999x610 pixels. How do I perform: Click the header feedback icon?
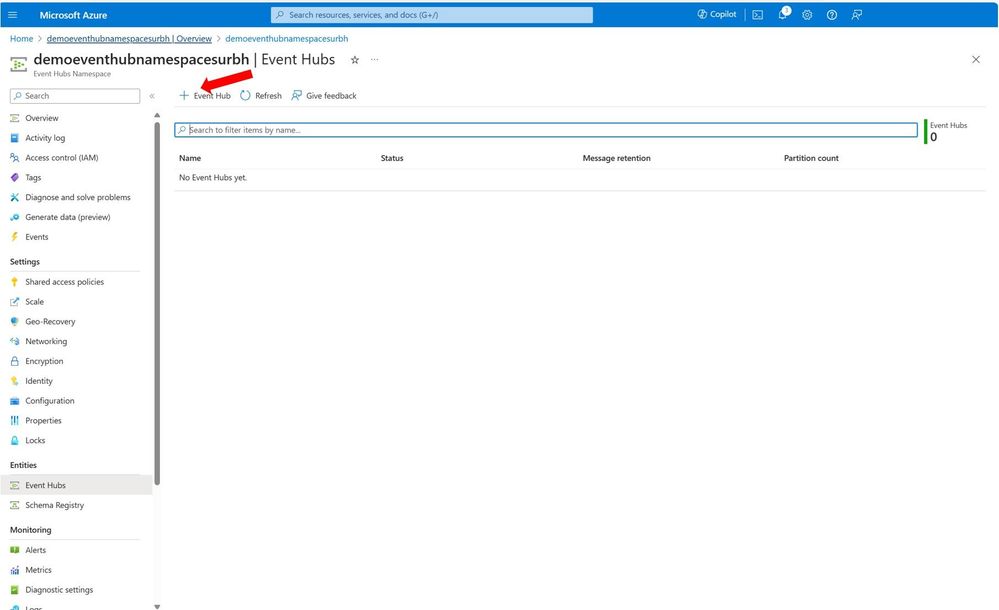click(857, 15)
